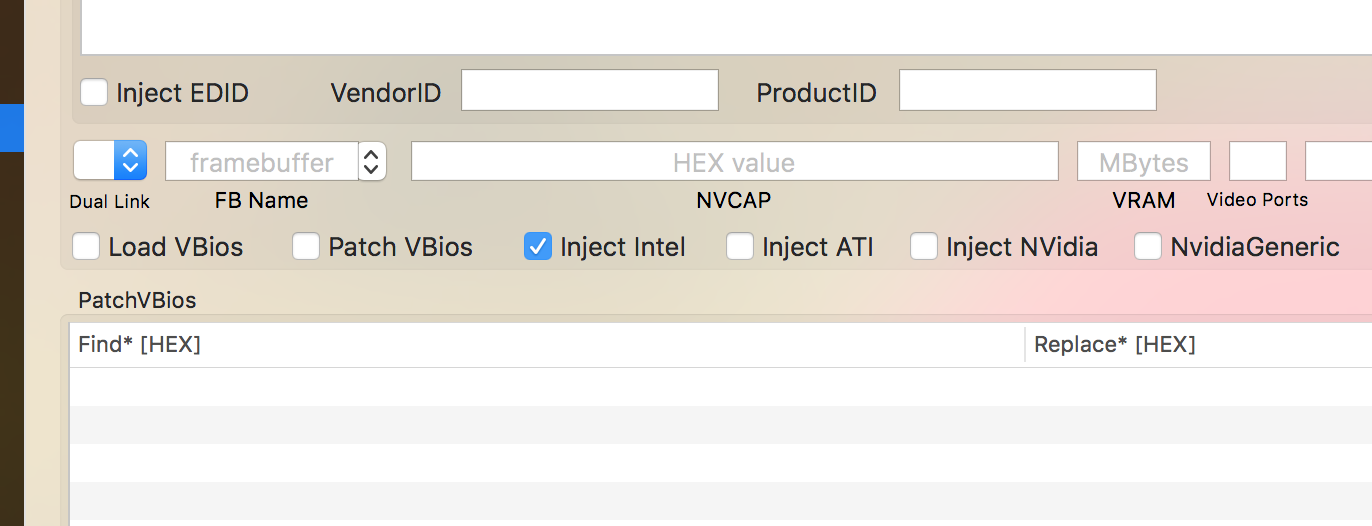This screenshot has height=526, width=1372.
Task: Enable the Inject EDID checkbox
Action: 94,93
